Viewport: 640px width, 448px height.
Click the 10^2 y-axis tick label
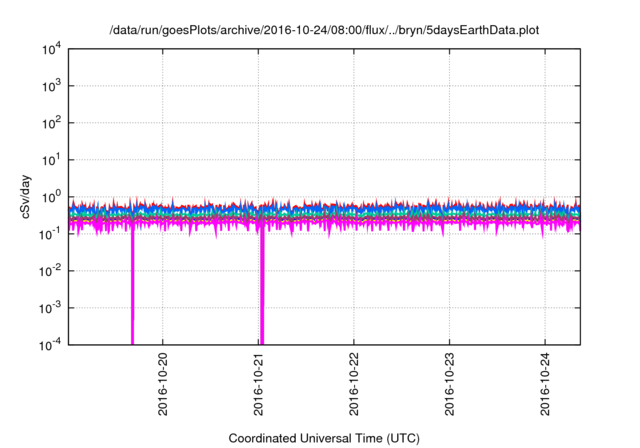[52, 123]
